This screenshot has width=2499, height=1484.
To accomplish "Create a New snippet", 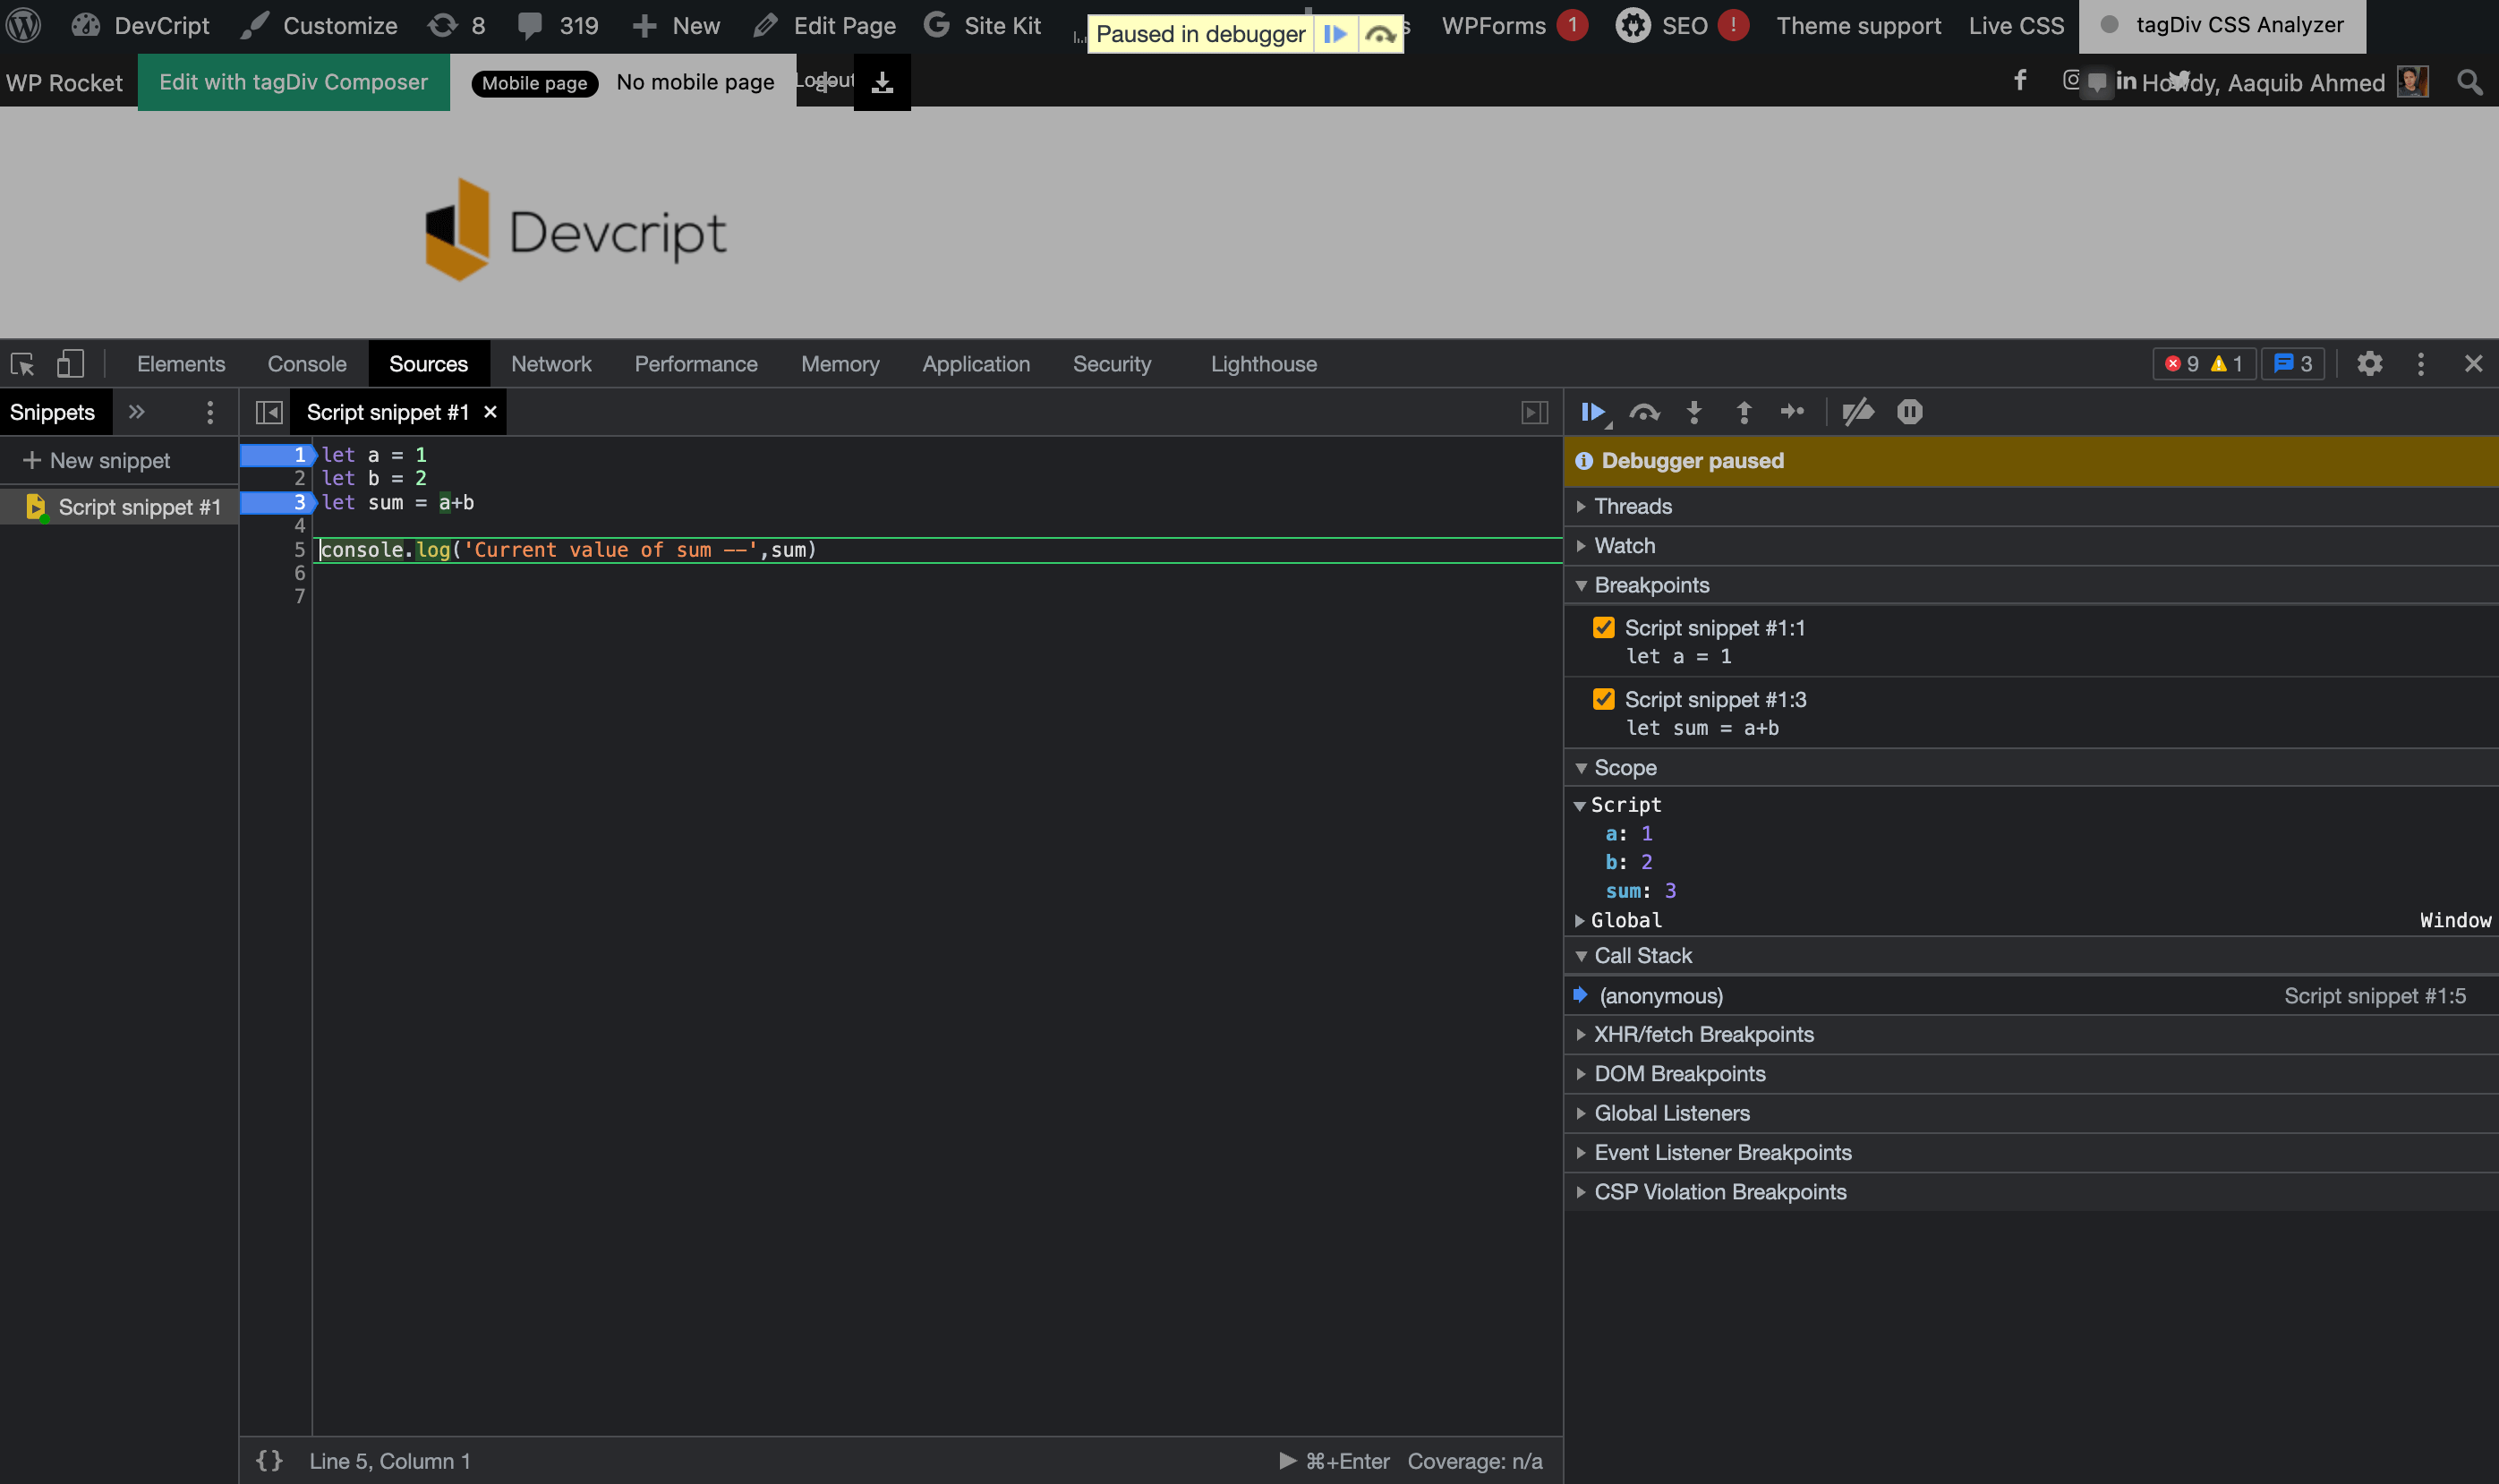I will coord(97,460).
